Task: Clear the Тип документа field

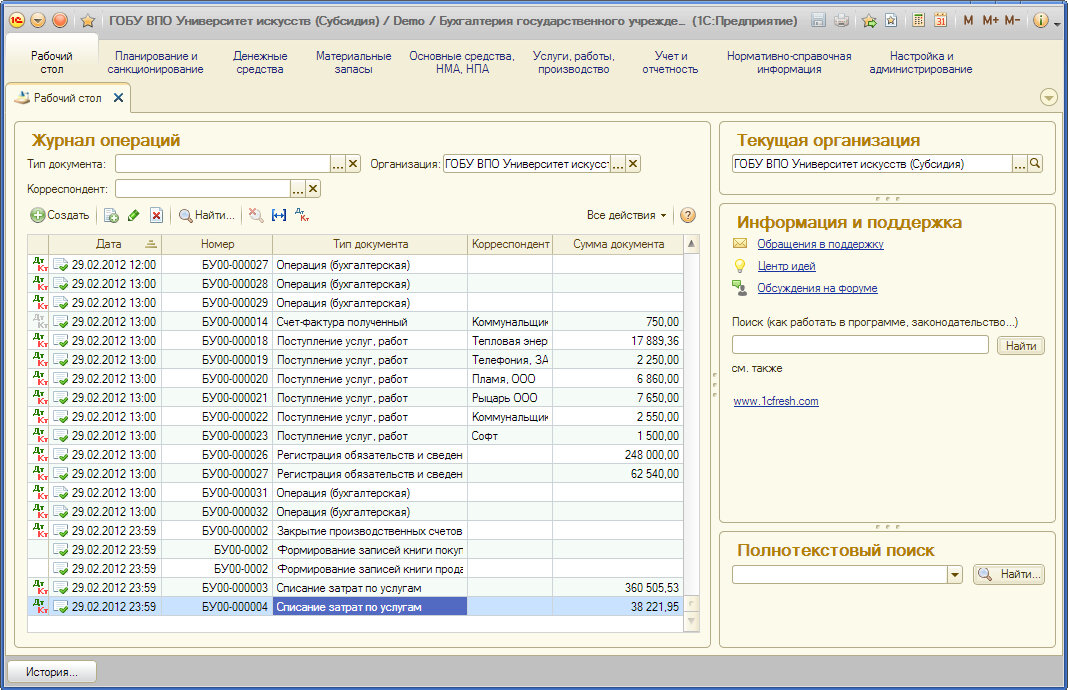Action: point(353,163)
